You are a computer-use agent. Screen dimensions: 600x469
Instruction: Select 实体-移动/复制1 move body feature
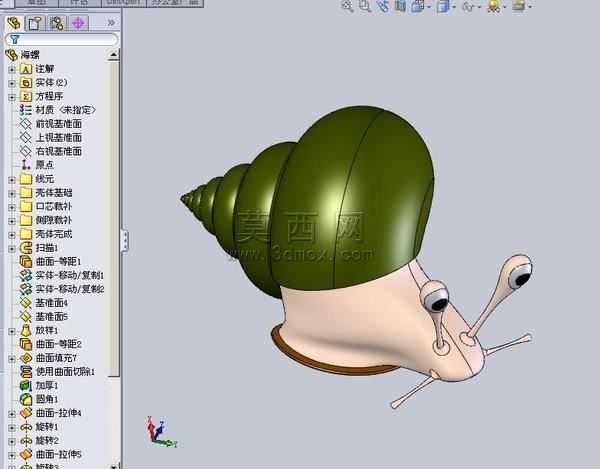click(x=62, y=275)
